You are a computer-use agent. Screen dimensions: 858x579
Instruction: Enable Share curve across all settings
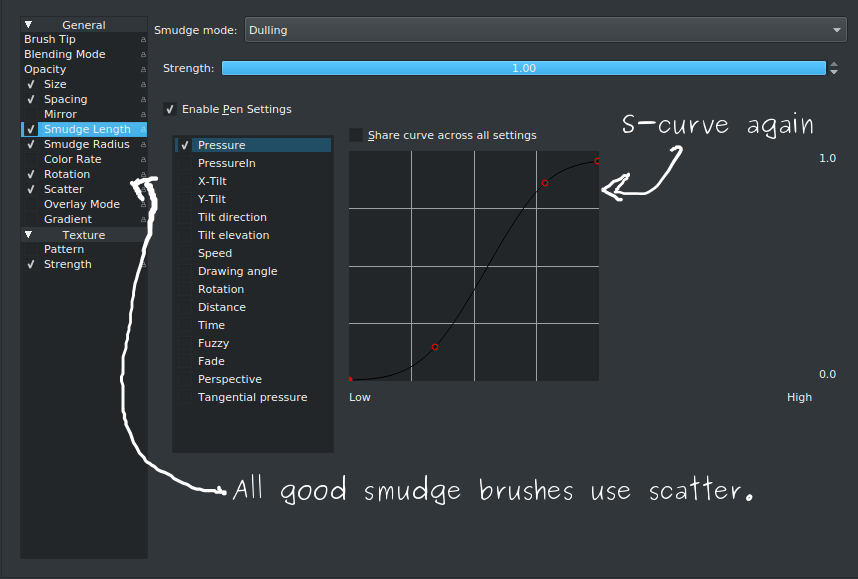[x=356, y=134]
